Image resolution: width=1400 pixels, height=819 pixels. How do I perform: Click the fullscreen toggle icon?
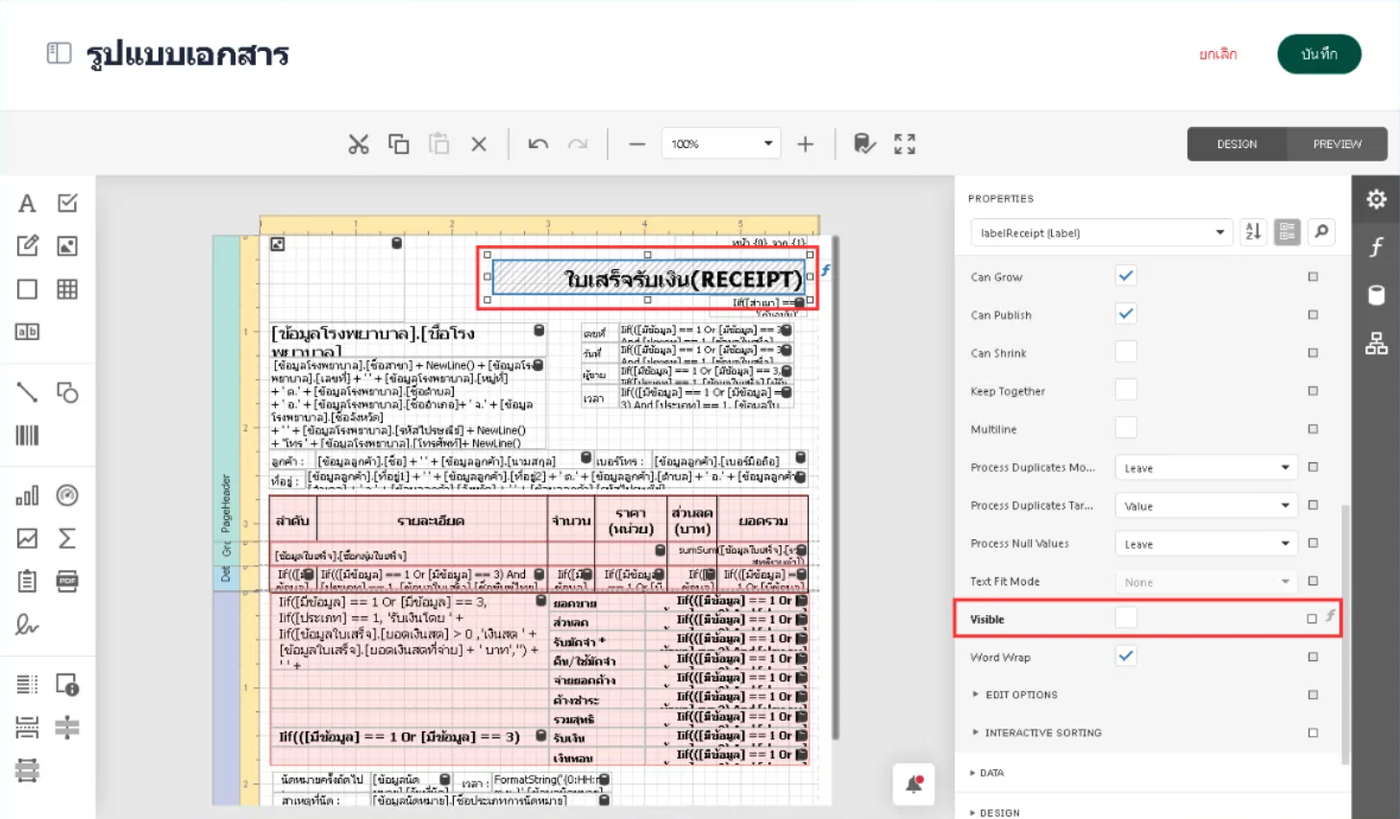[x=905, y=144]
